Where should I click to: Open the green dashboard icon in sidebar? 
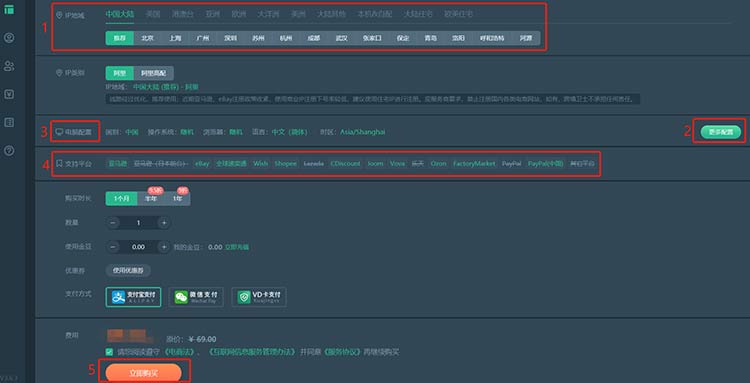(x=9, y=9)
